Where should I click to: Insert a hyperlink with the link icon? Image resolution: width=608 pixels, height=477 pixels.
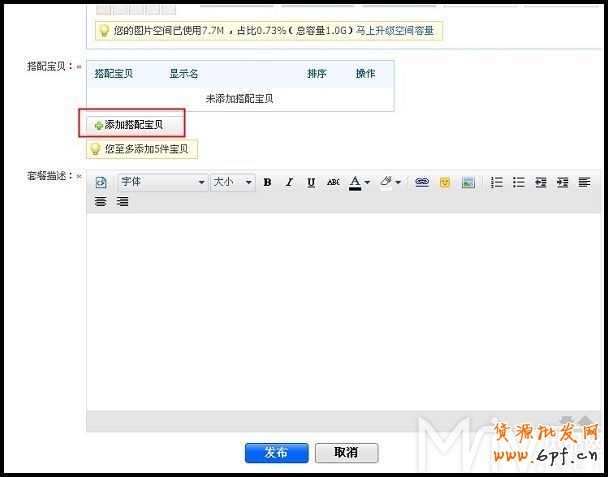422,183
